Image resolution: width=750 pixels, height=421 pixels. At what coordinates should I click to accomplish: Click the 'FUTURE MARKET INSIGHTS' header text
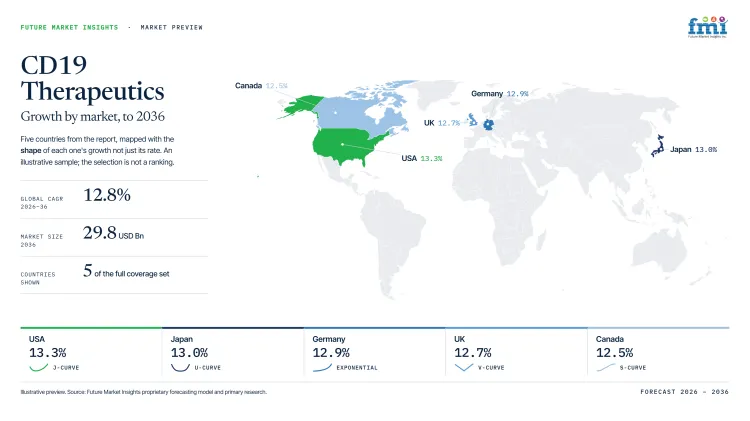click(69, 27)
